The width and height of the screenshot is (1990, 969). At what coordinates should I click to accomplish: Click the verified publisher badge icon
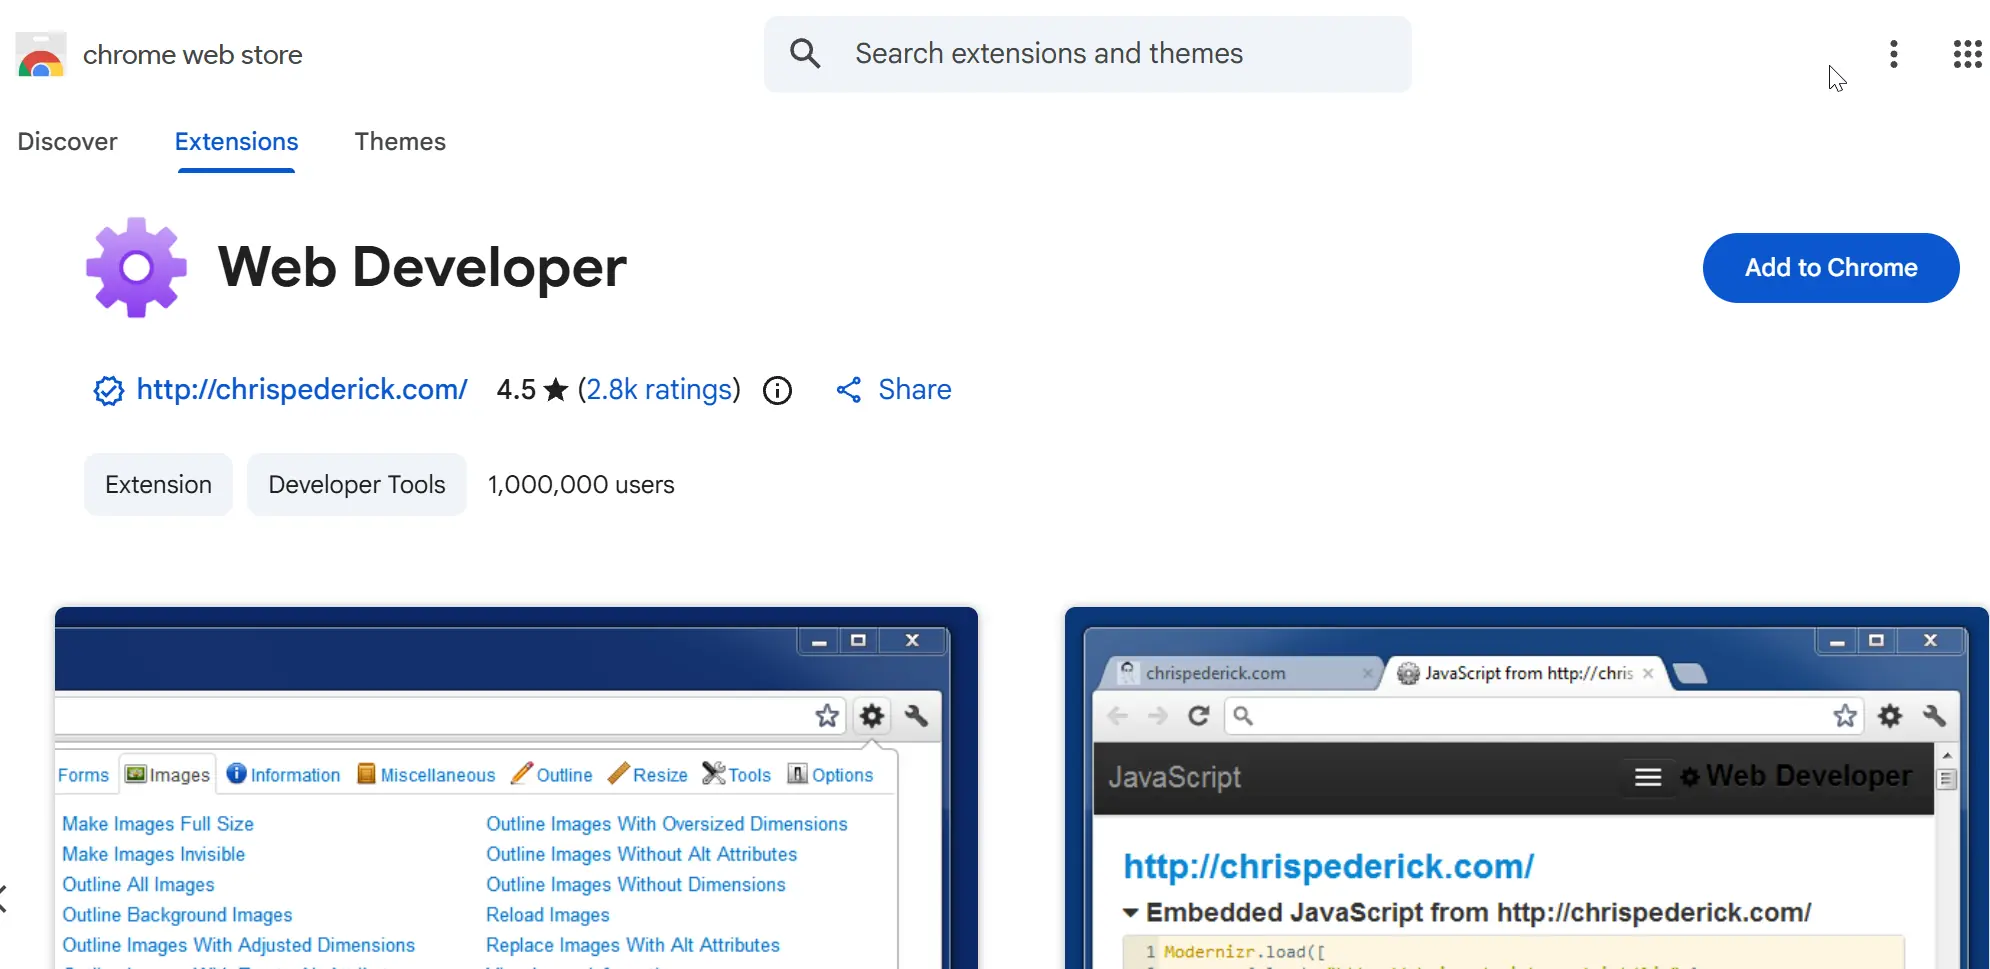click(108, 390)
